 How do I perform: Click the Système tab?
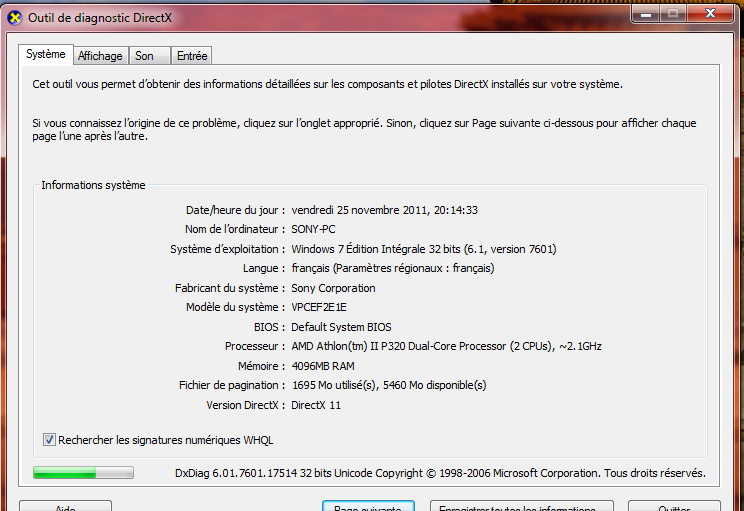click(x=46, y=54)
